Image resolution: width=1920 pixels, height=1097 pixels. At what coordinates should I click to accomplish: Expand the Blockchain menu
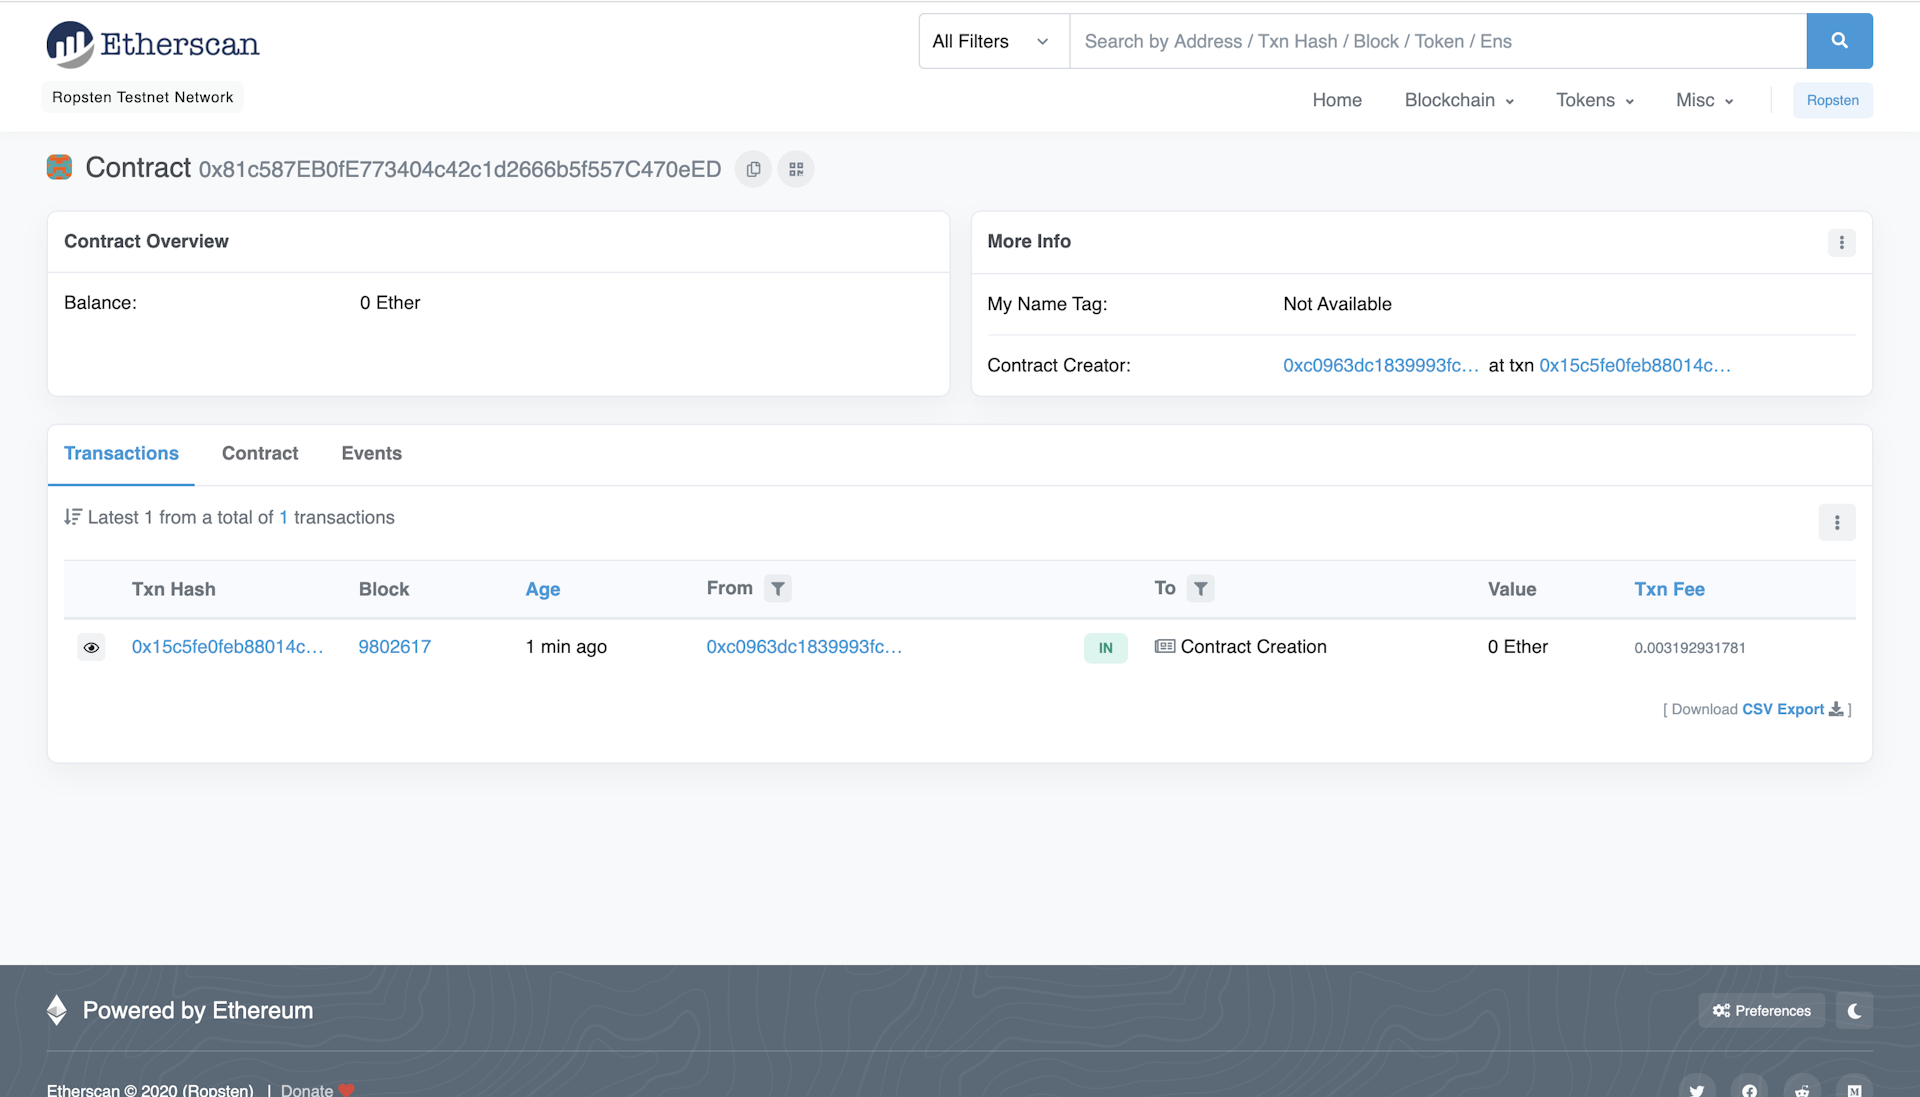(x=1458, y=100)
